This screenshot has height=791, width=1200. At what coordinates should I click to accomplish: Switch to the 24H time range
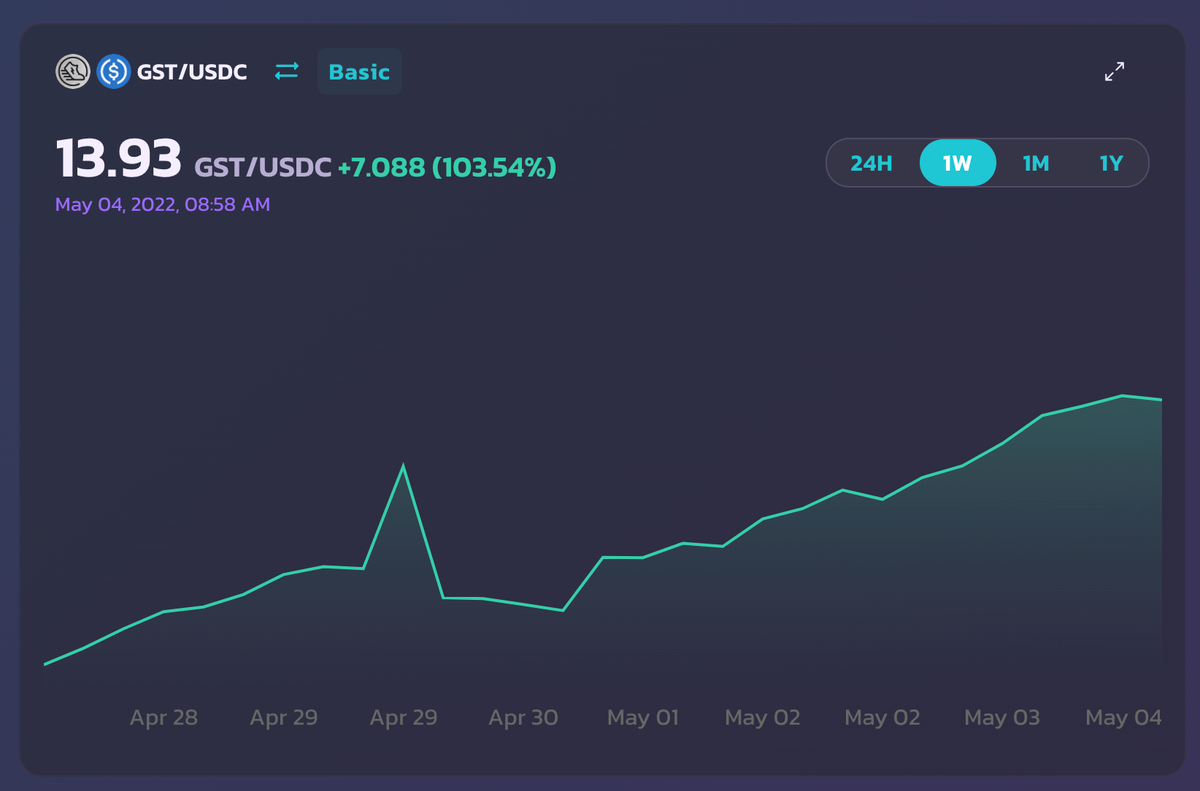(x=871, y=163)
